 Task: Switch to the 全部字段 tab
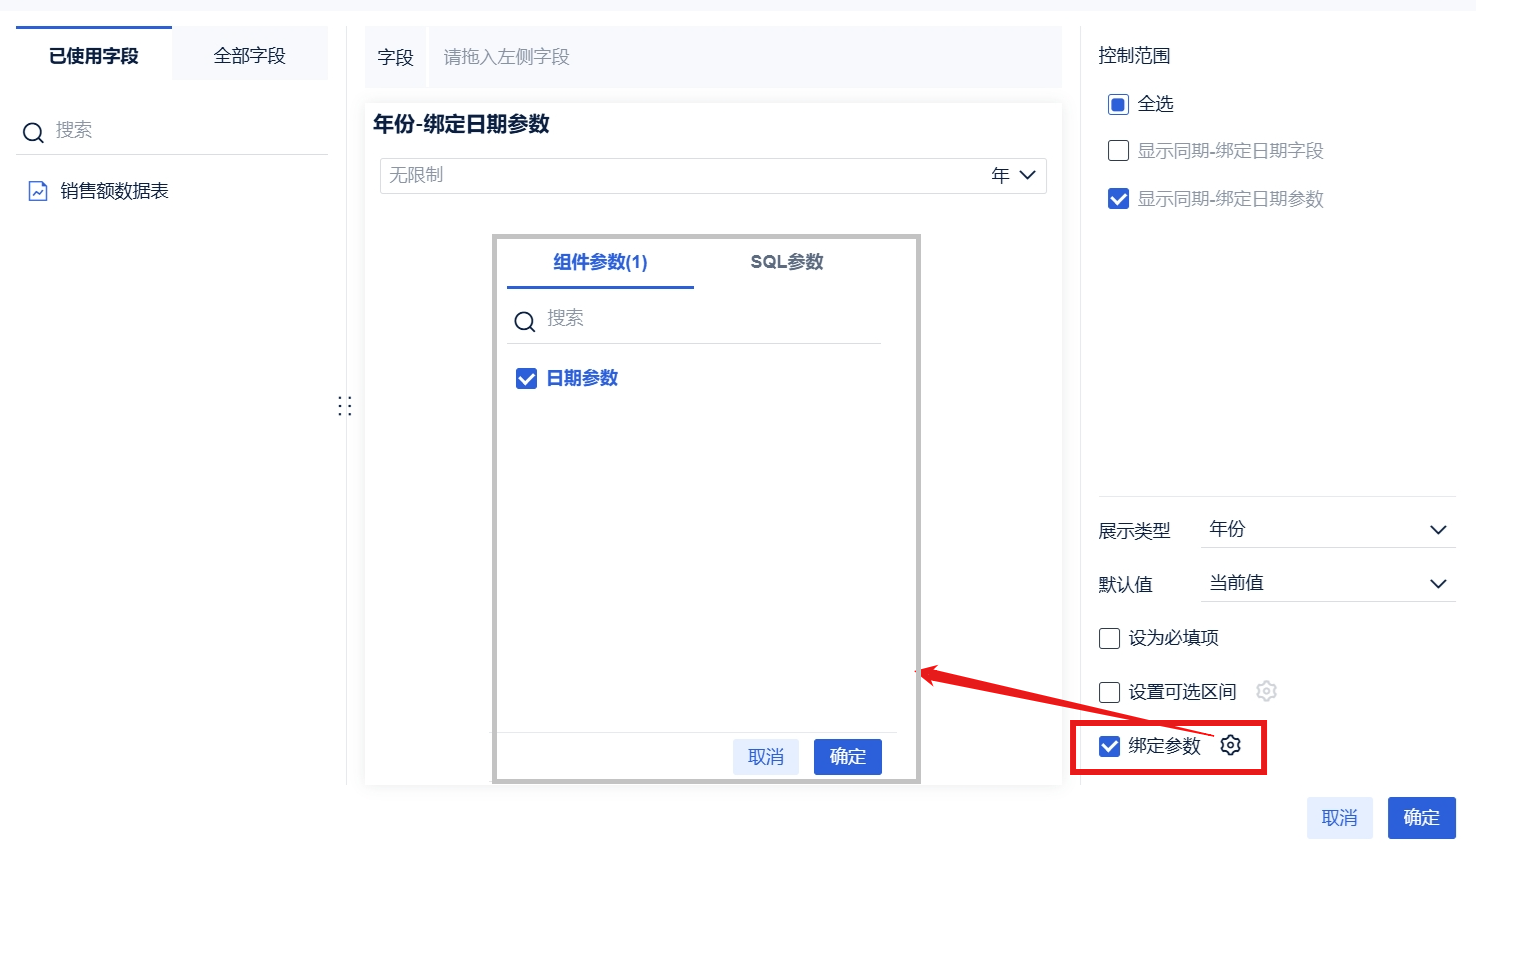[x=250, y=55]
